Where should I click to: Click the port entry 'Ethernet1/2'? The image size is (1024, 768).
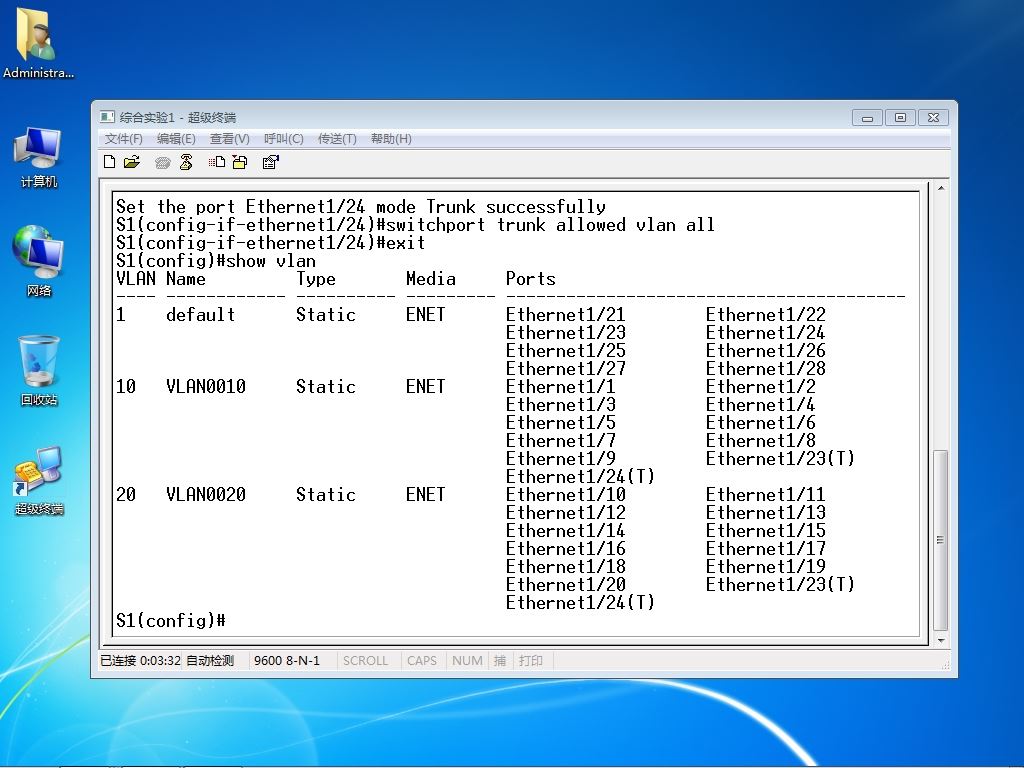[x=761, y=387]
